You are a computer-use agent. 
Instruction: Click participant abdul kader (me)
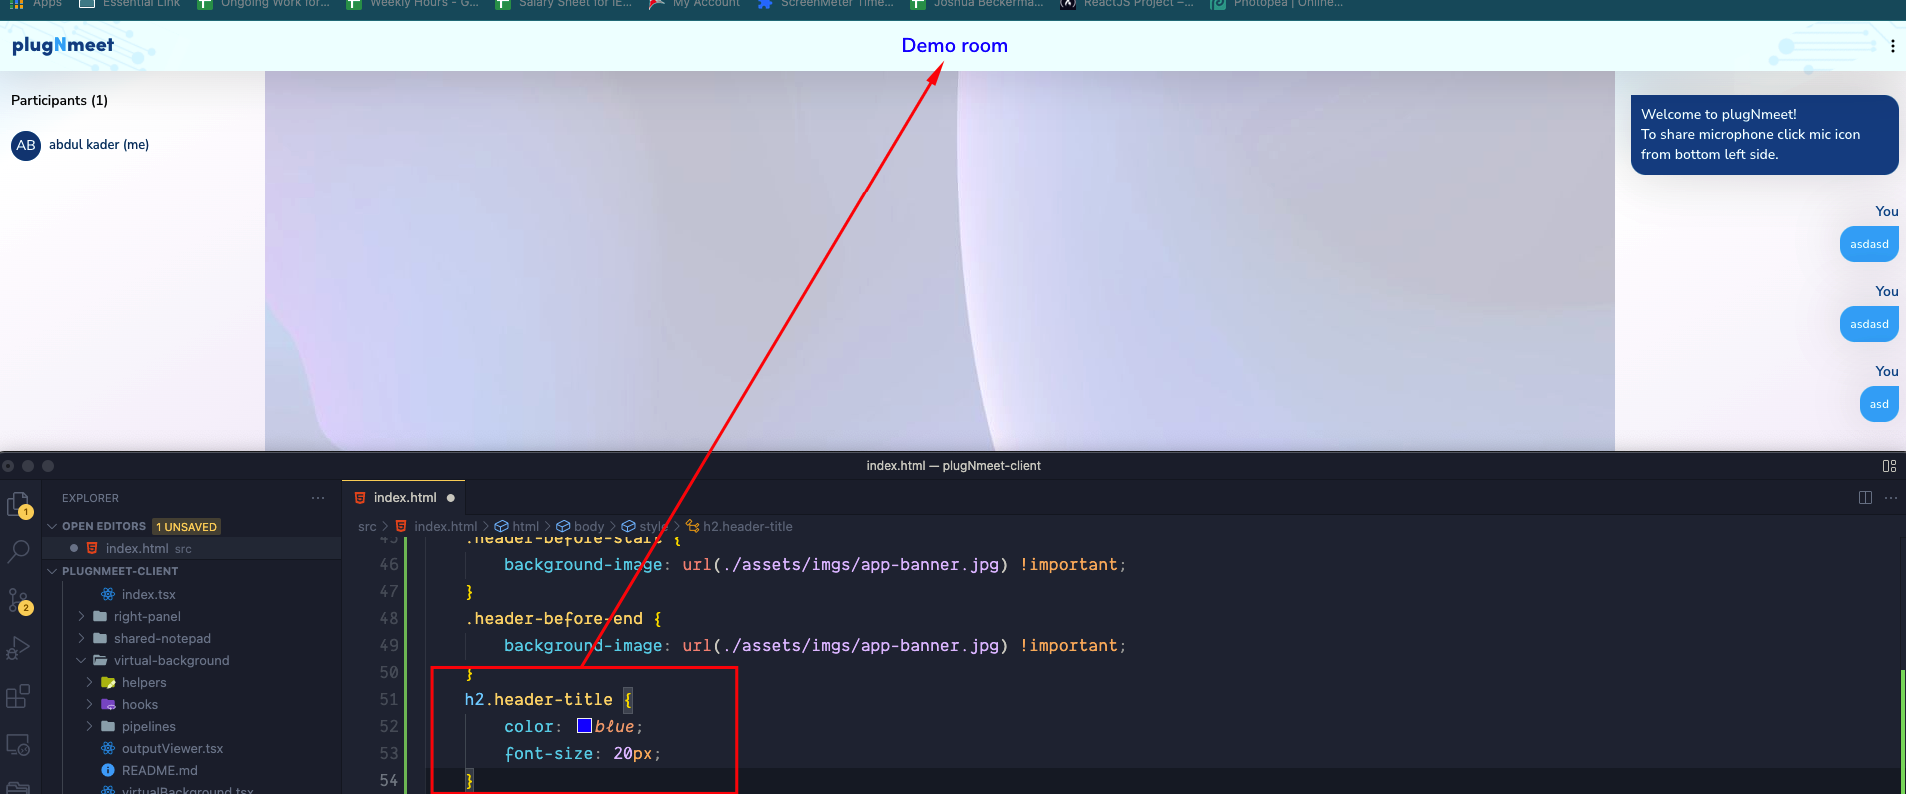[99, 145]
